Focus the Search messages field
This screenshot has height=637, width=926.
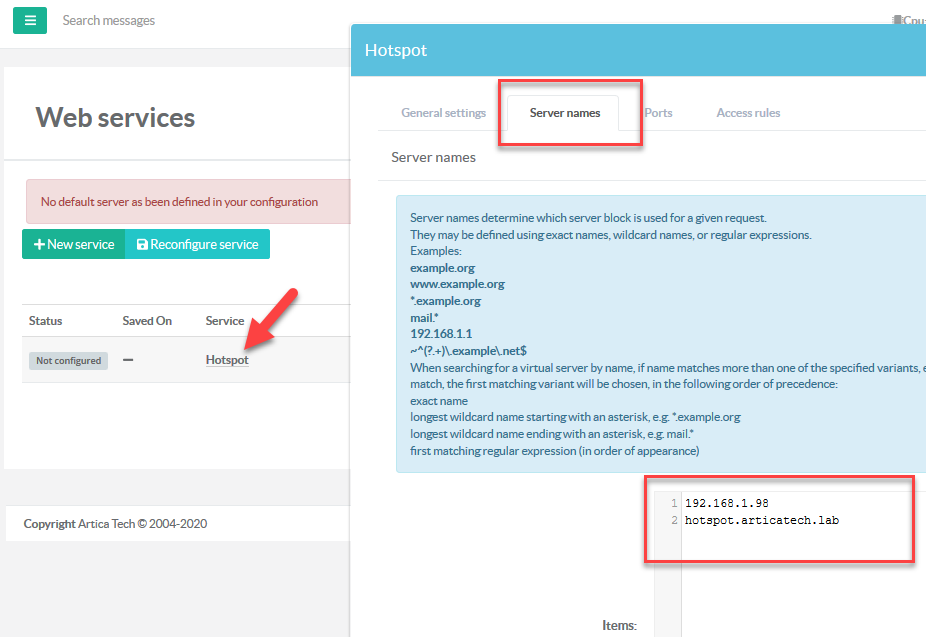[x=150, y=20]
